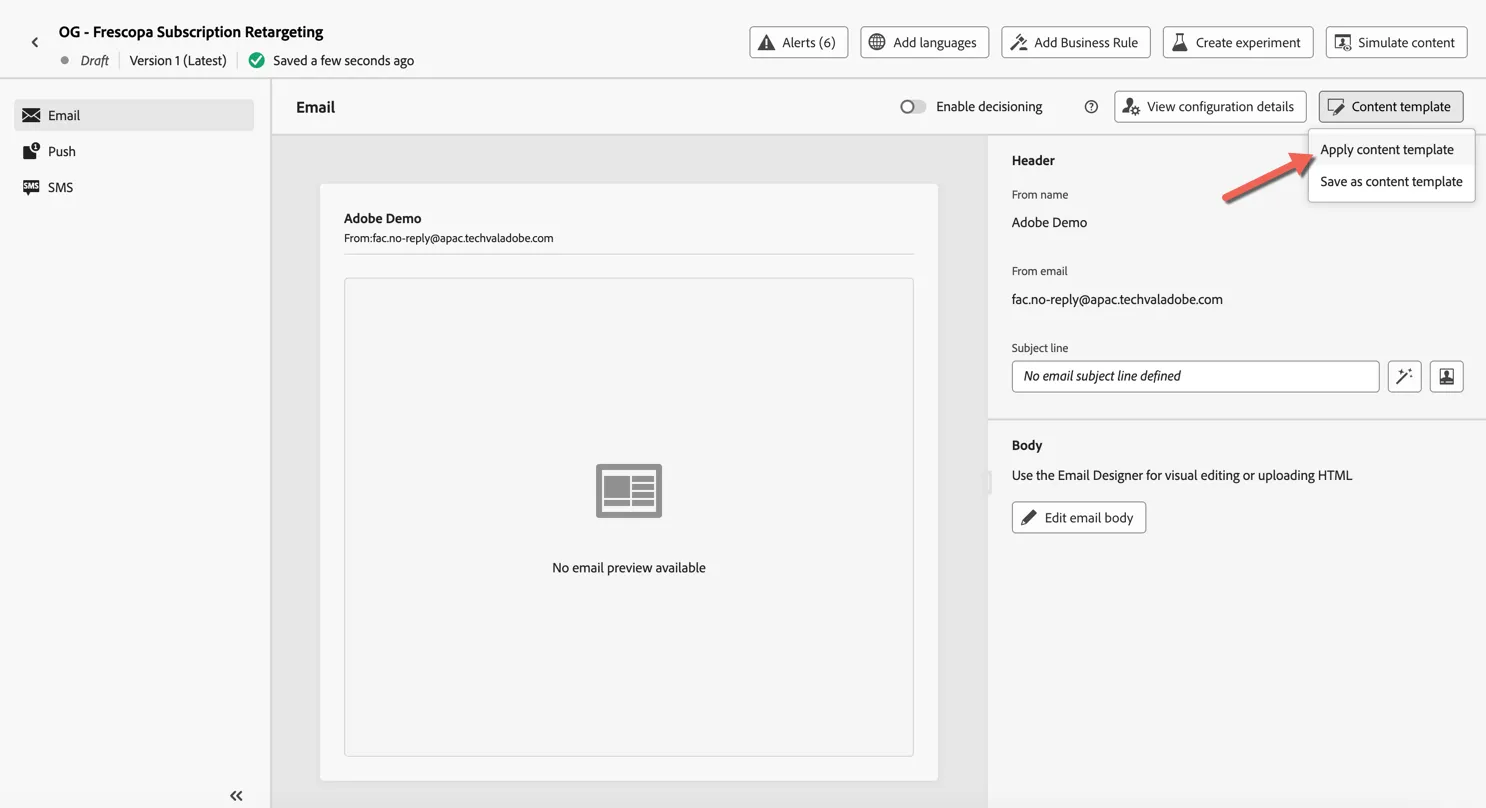1486x808 pixels.
Task: Select the Email channel tab
Action: point(134,115)
